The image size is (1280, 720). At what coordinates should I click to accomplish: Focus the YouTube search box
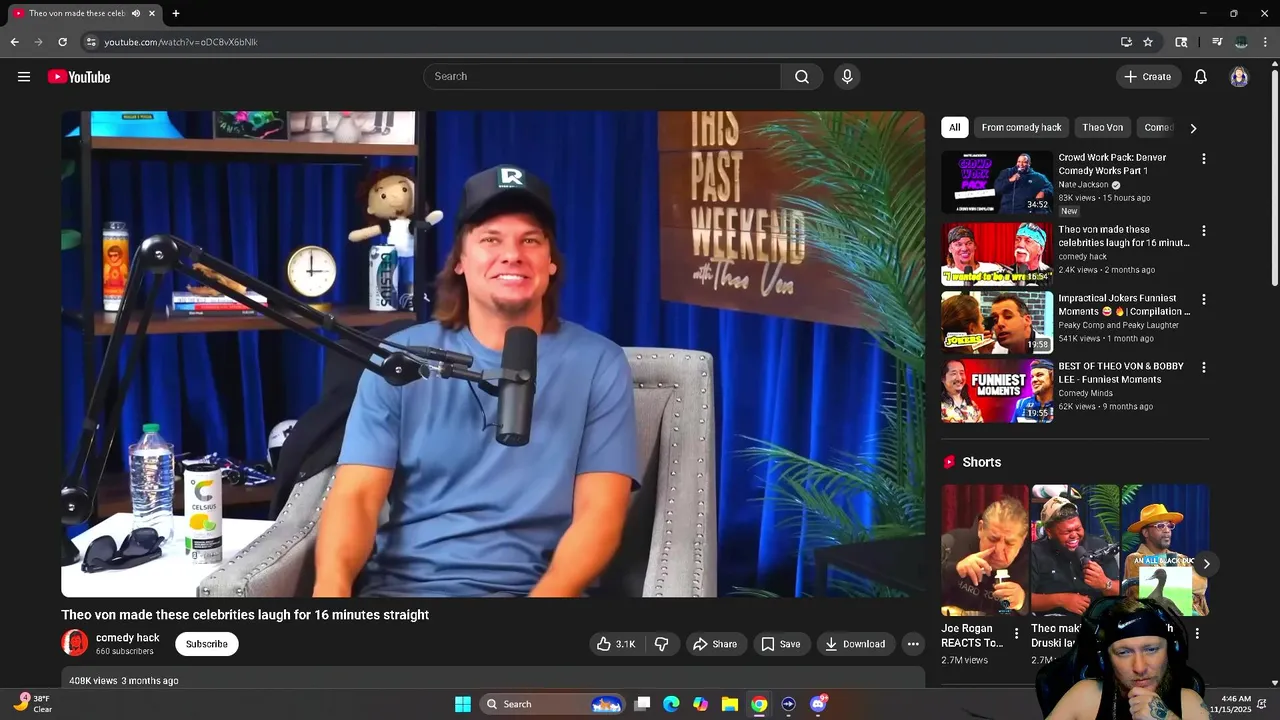602,77
